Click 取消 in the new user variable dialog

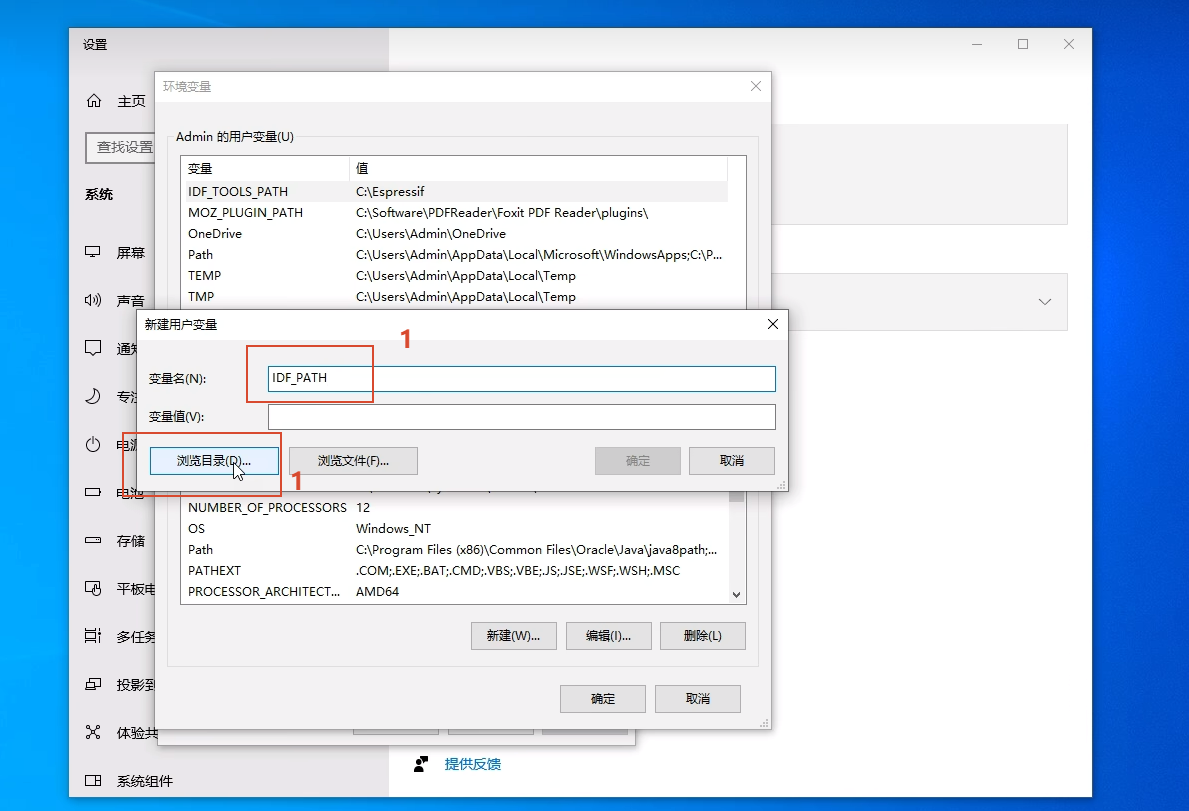[732, 461]
